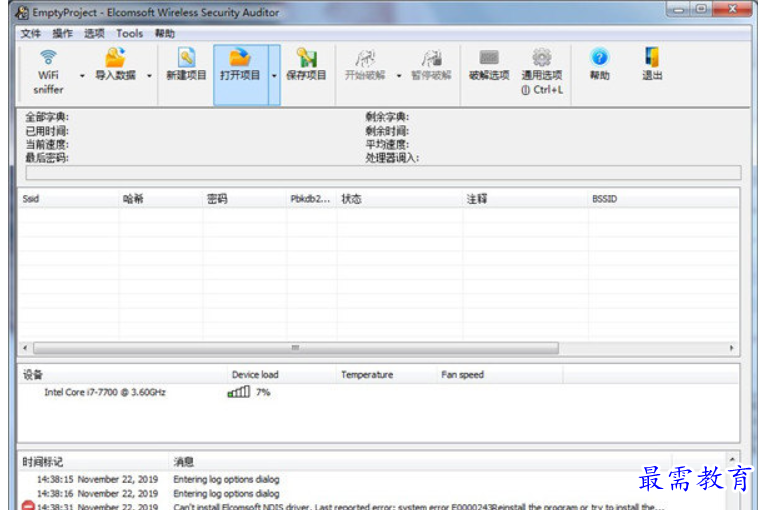This screenshot has width=760, height=510.
Task: Click the Device load column header
Action: [x=281, y=374]
